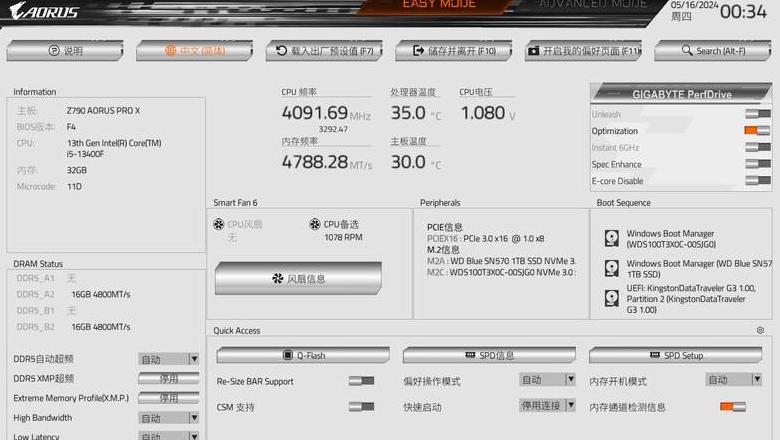Open SPD信息 button
This screenshot has height=440, width=780.
[x=489, y=355]
